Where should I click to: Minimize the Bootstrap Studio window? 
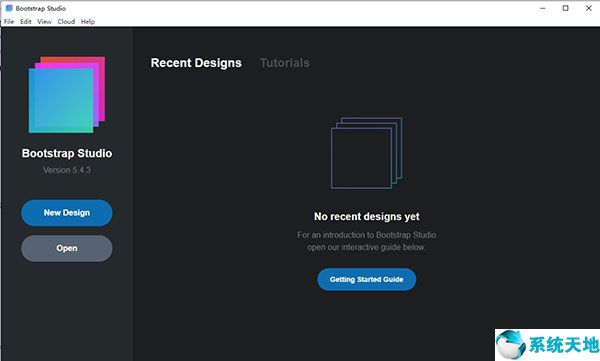click(543, 8)
